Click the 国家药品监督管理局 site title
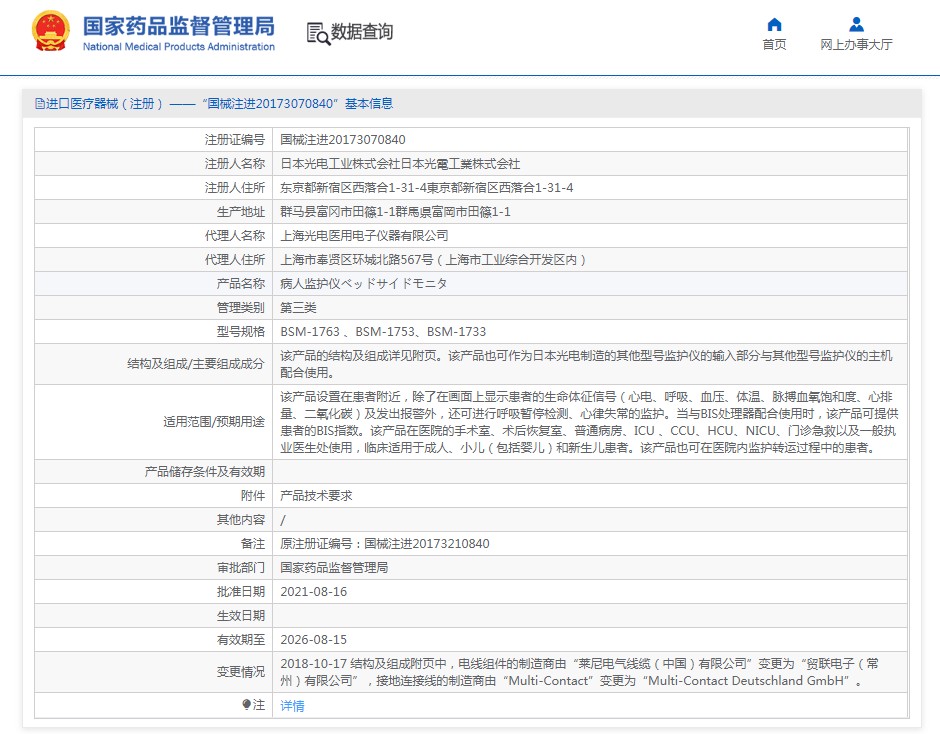The height and width of the screenshot is (734, 940). click(x=179, y=26)
